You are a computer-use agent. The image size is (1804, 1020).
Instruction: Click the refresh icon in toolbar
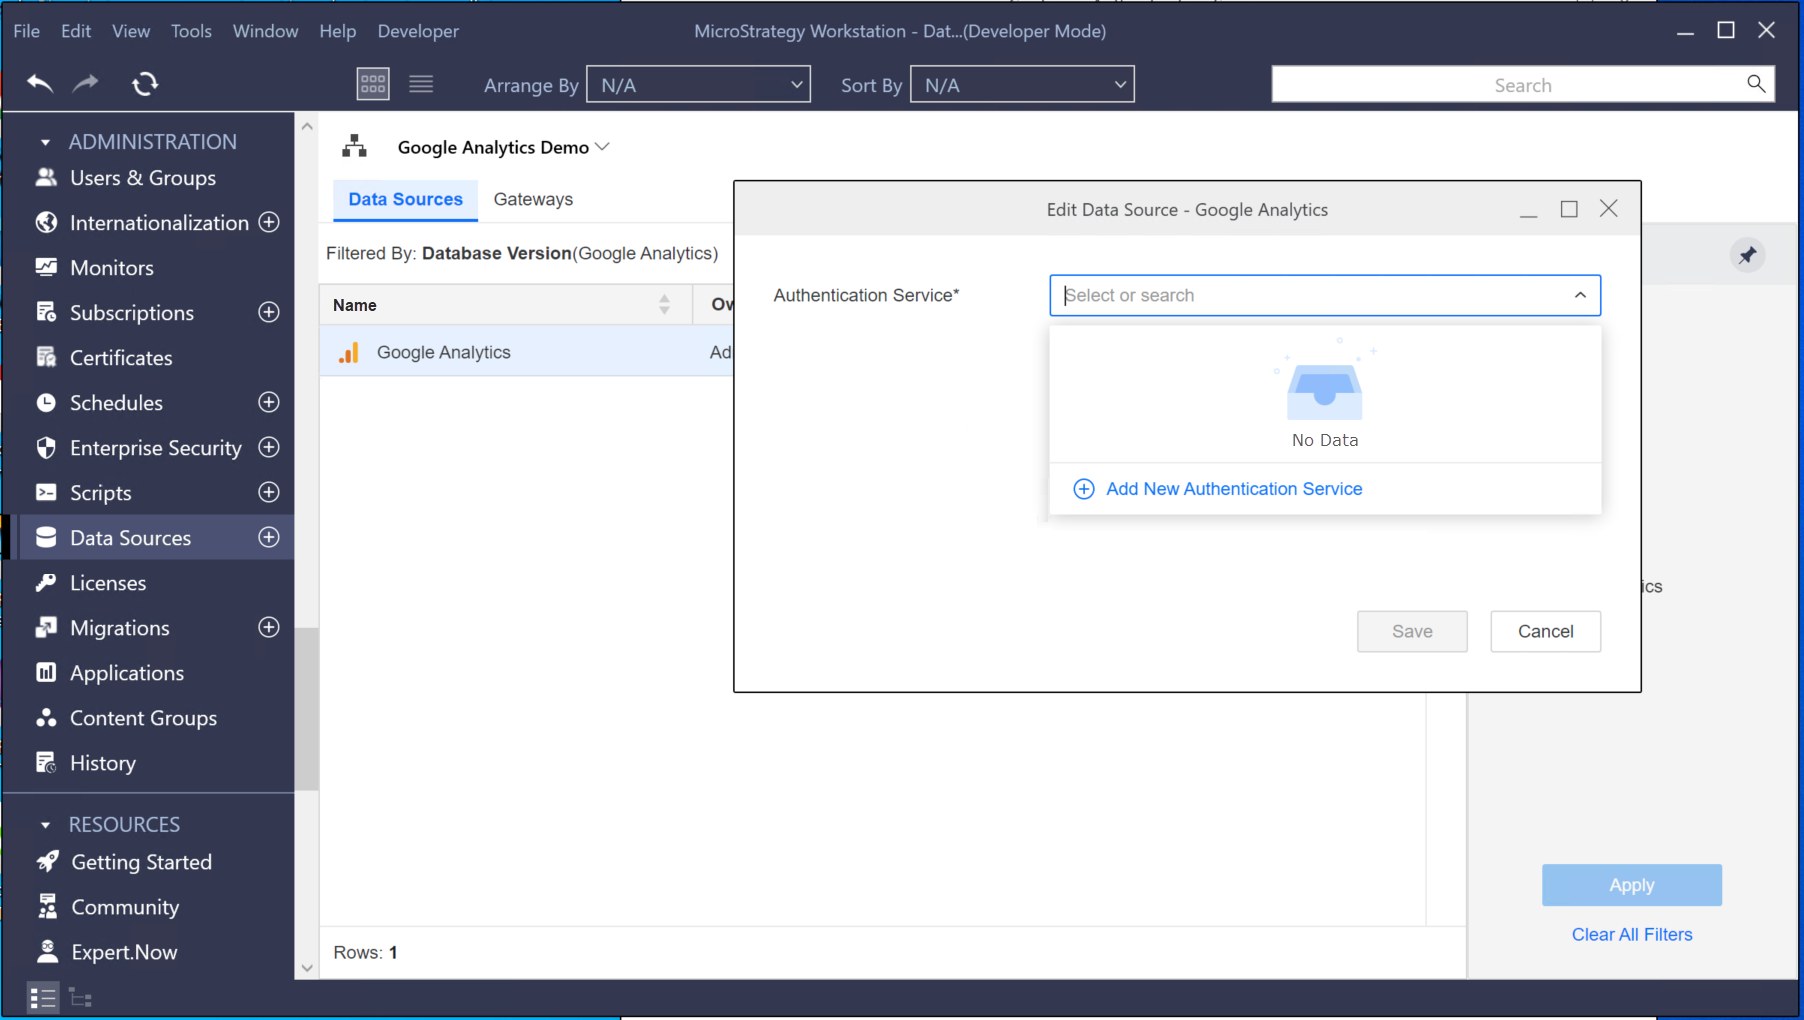(x=145, y=84)
